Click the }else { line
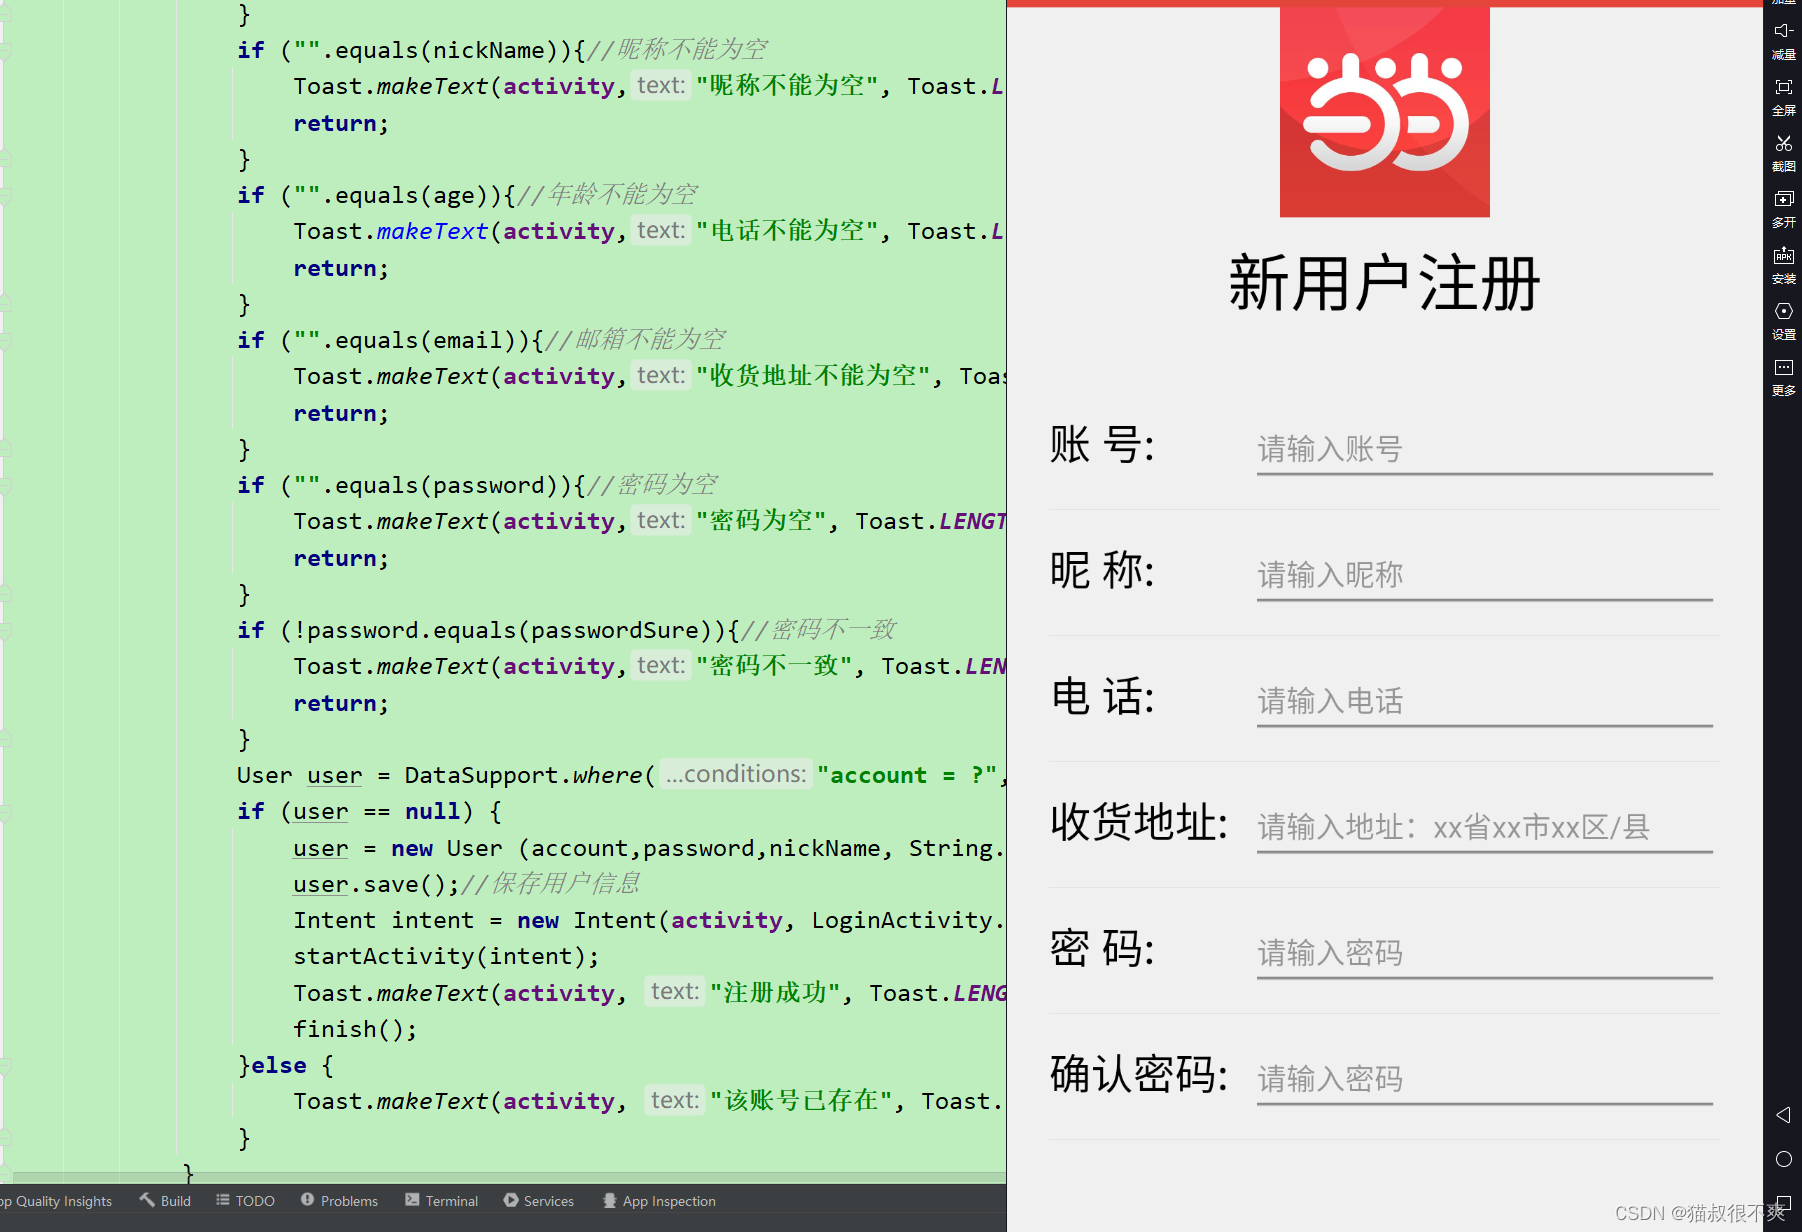The image size is (1802, 1232). click(x=286, y=1065)
